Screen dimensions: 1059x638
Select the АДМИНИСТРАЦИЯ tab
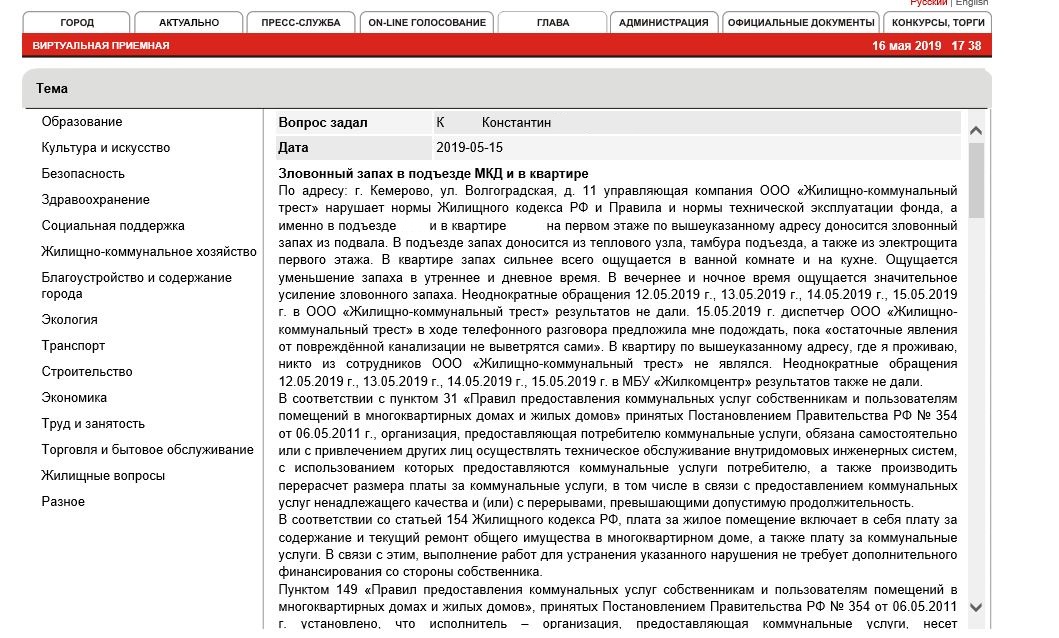664,22
